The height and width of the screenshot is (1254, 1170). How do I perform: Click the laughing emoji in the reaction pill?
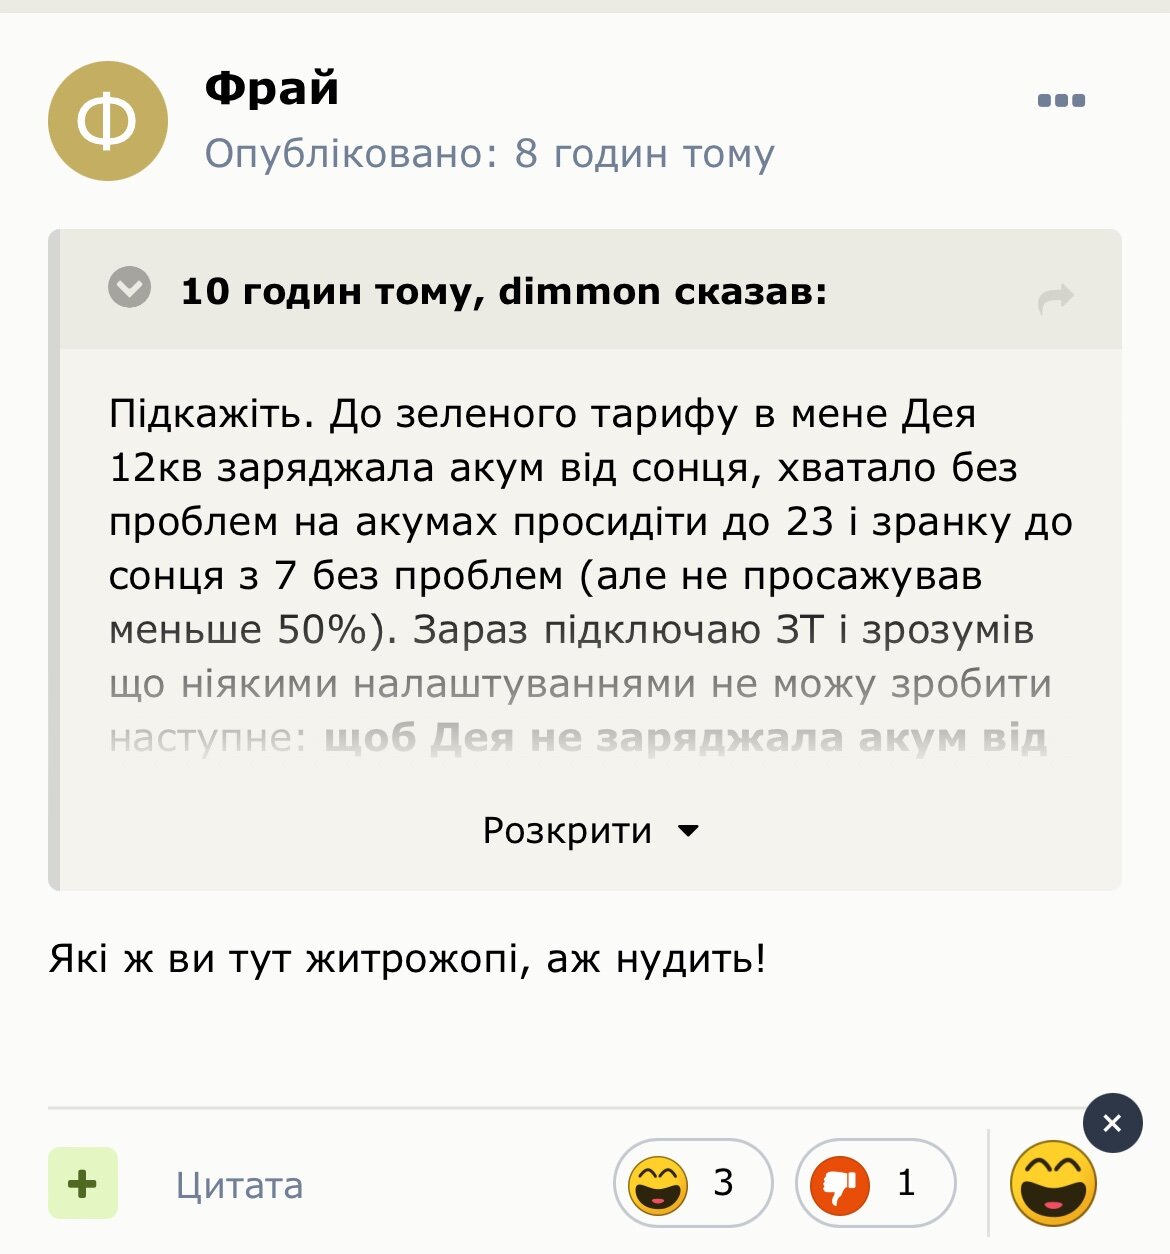coord(658,1185)
